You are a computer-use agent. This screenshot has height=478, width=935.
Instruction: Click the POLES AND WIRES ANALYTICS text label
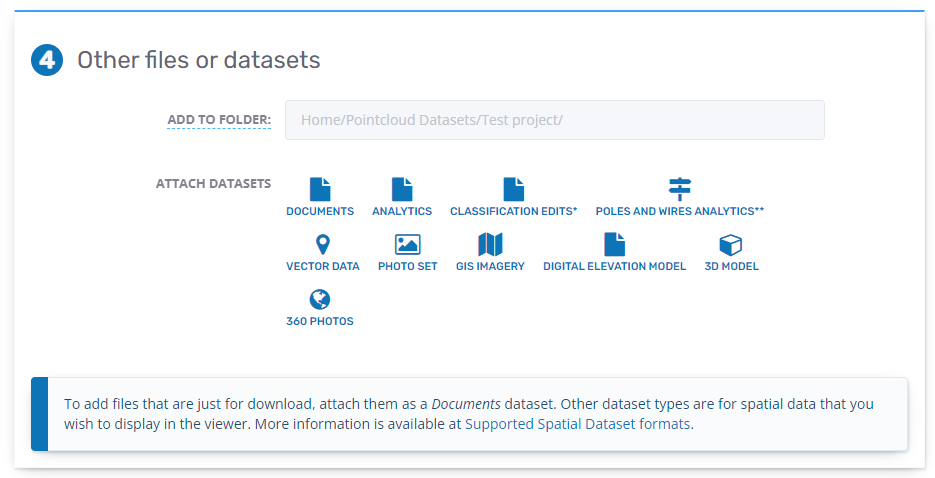click(679, 211)
